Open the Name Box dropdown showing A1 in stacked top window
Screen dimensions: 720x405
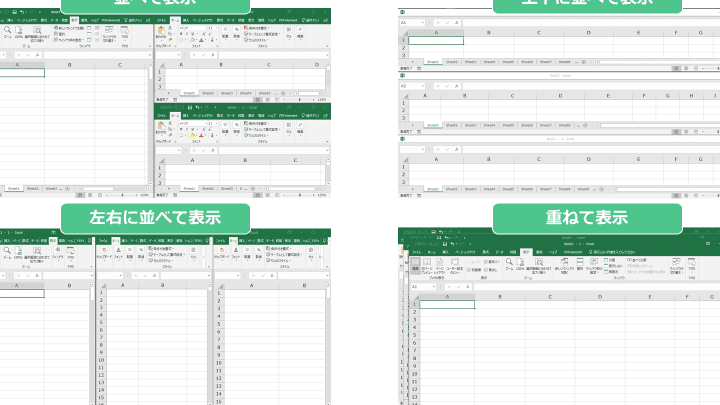pyautogui.click(x=422, y=22)
